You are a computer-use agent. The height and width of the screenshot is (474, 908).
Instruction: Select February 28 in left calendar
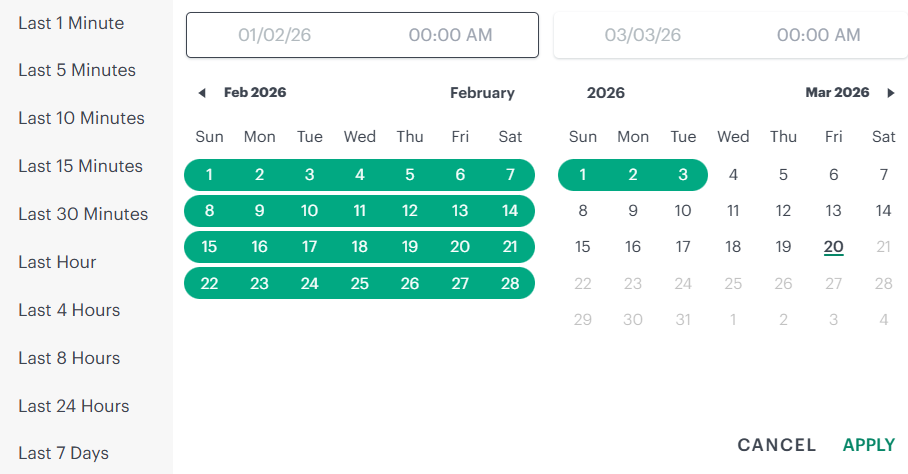point(510,283)
